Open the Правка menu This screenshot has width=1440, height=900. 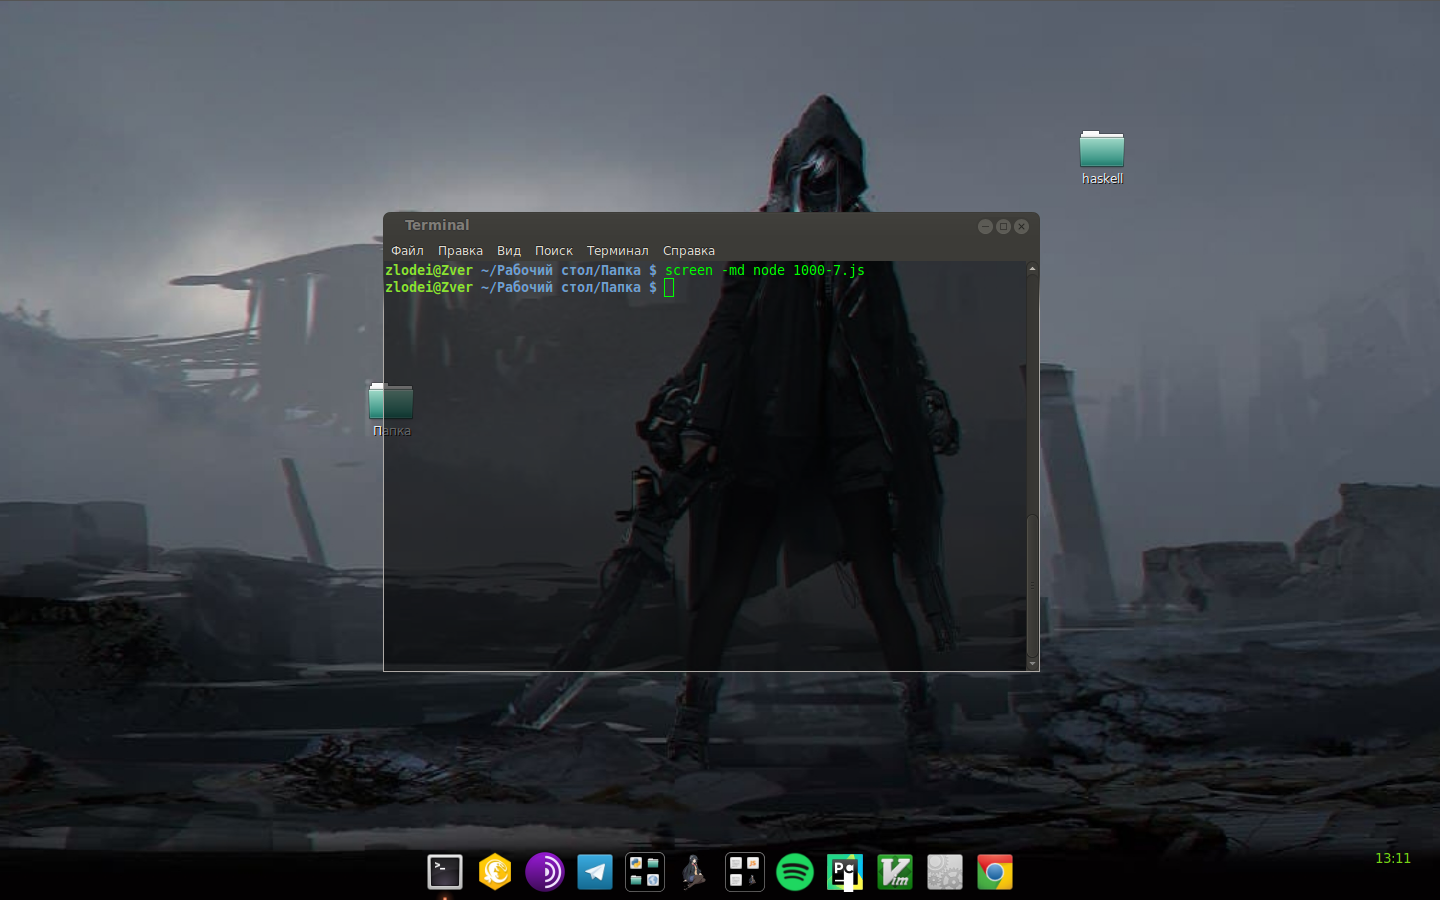460,250
